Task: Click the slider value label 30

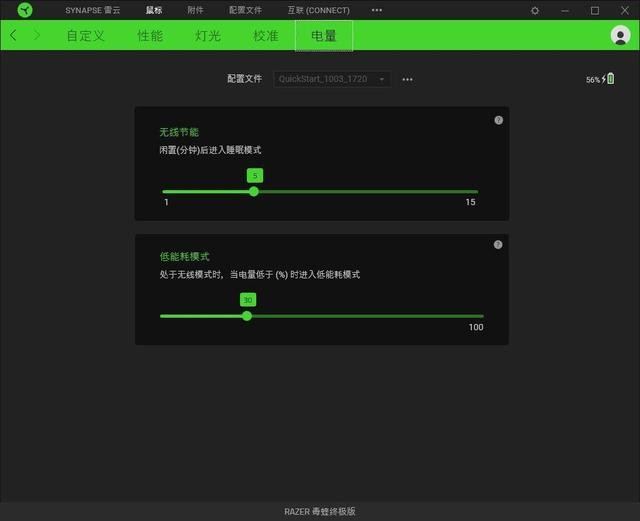Action: (248, 300)
